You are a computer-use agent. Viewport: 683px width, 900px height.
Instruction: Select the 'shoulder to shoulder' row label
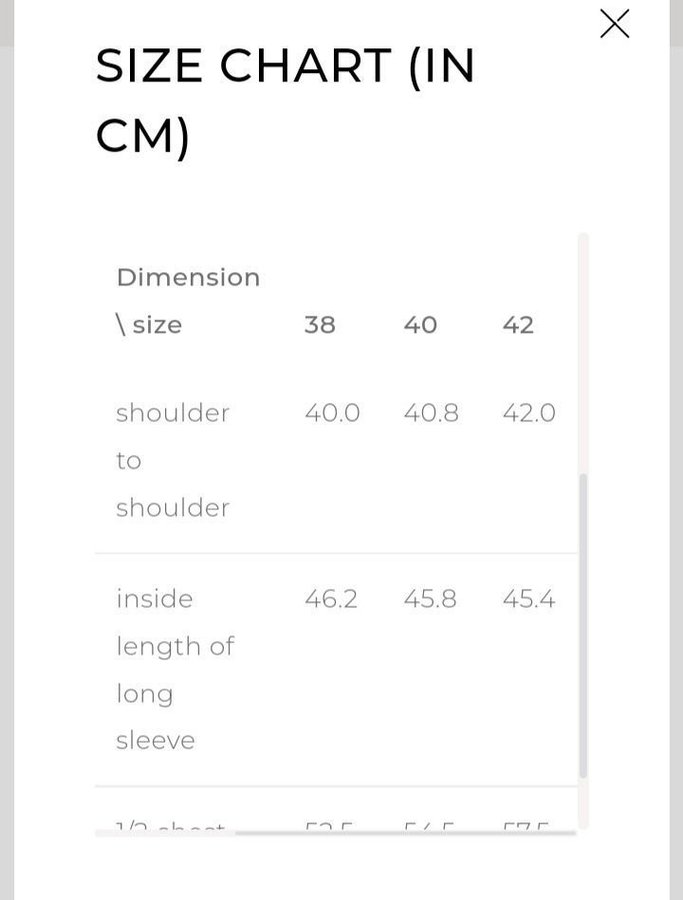pyautogui.click(x=172, y=460)
